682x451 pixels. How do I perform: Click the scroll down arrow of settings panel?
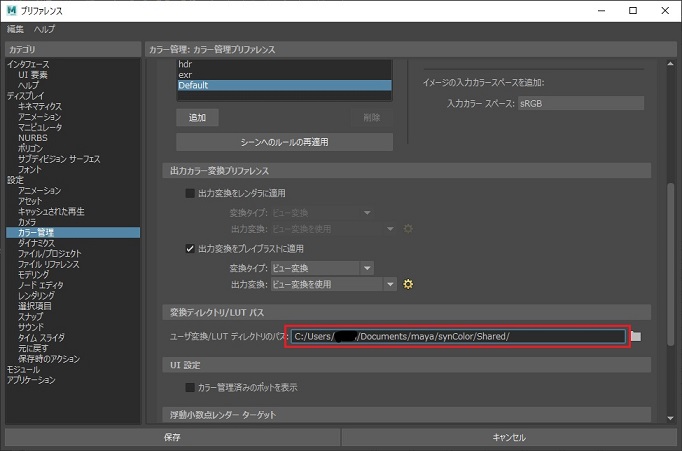coord(670,418)
